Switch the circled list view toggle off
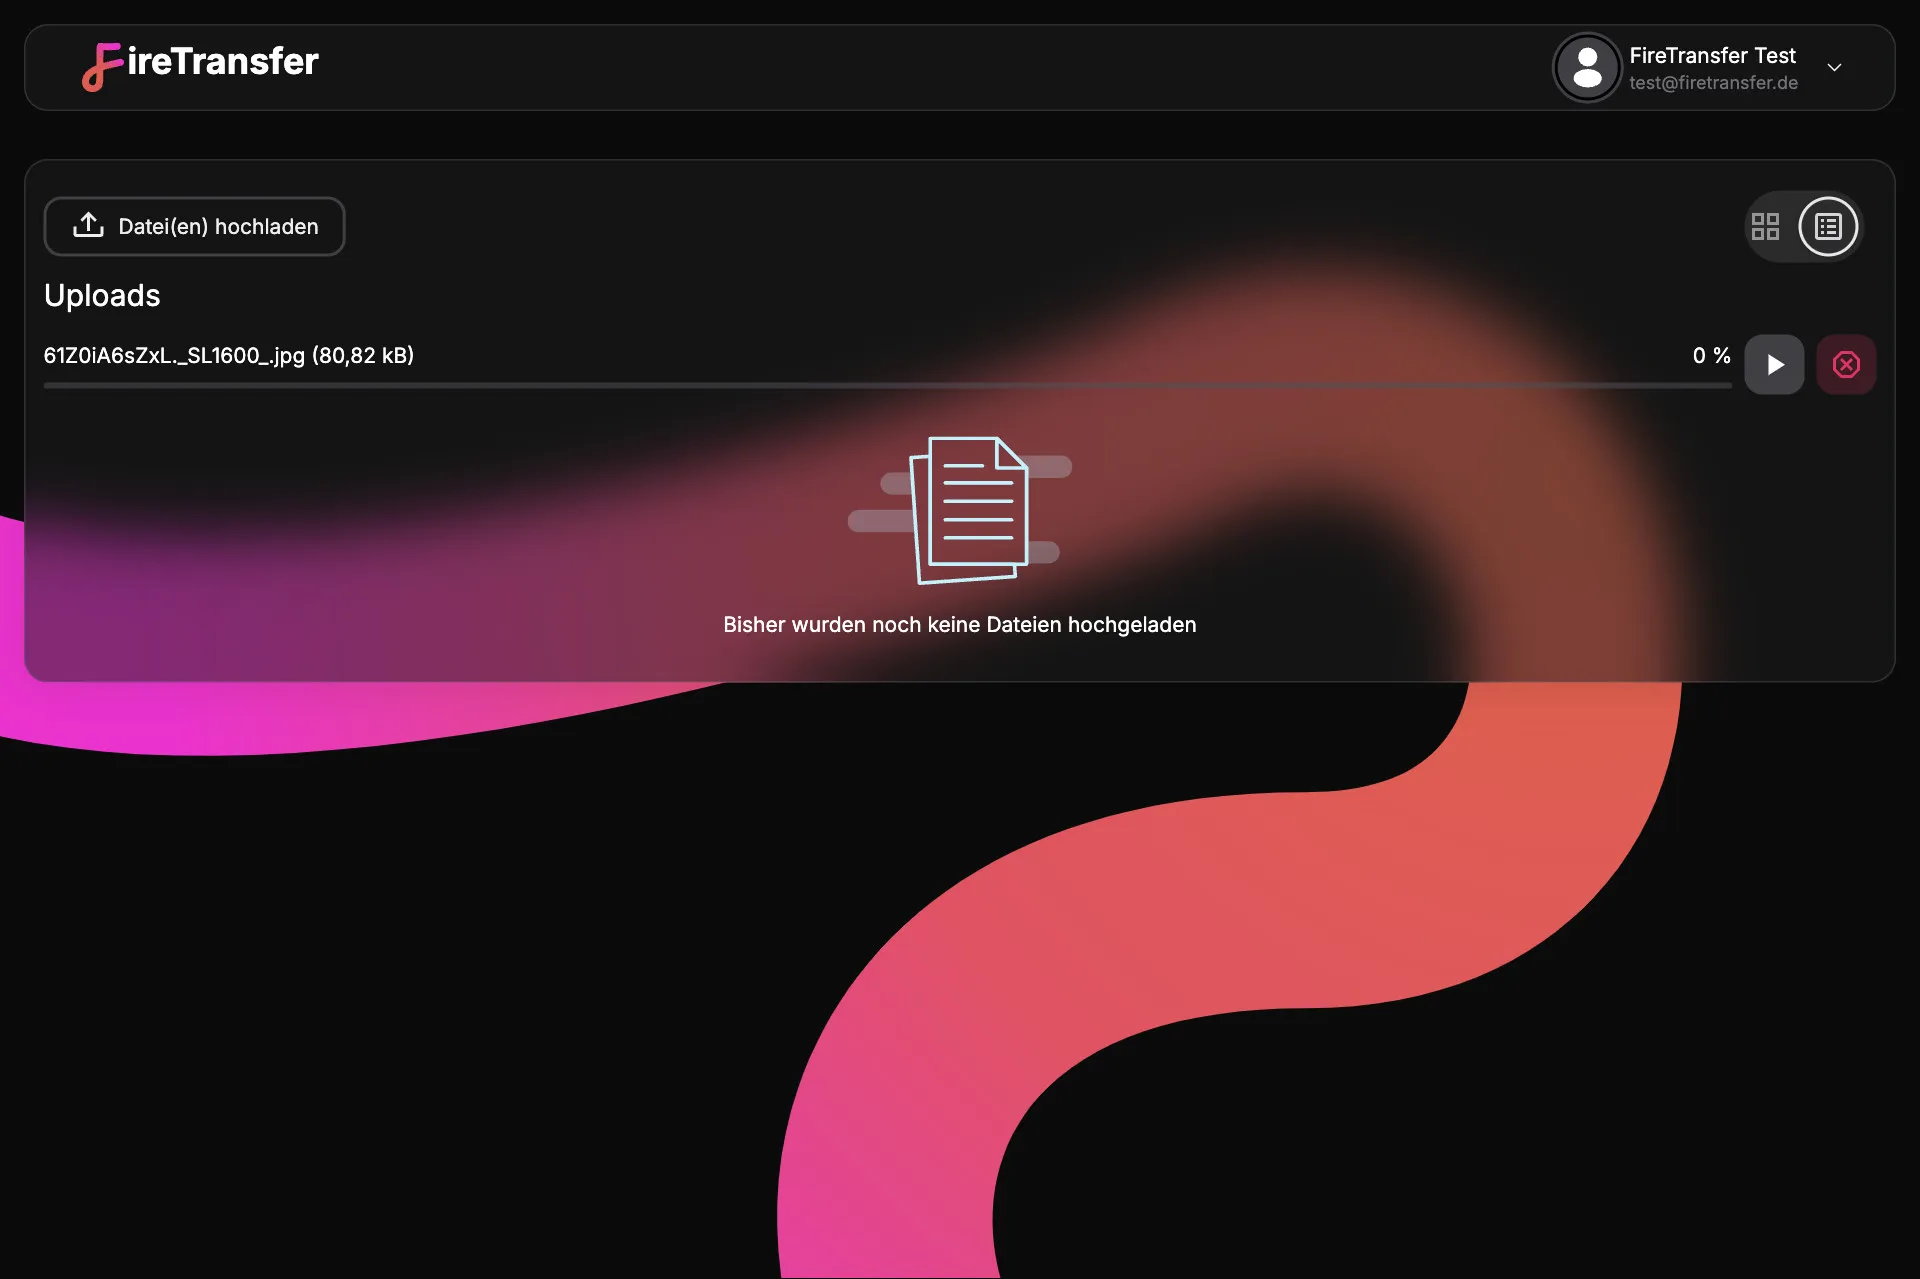 click(x=1827, y=226)
